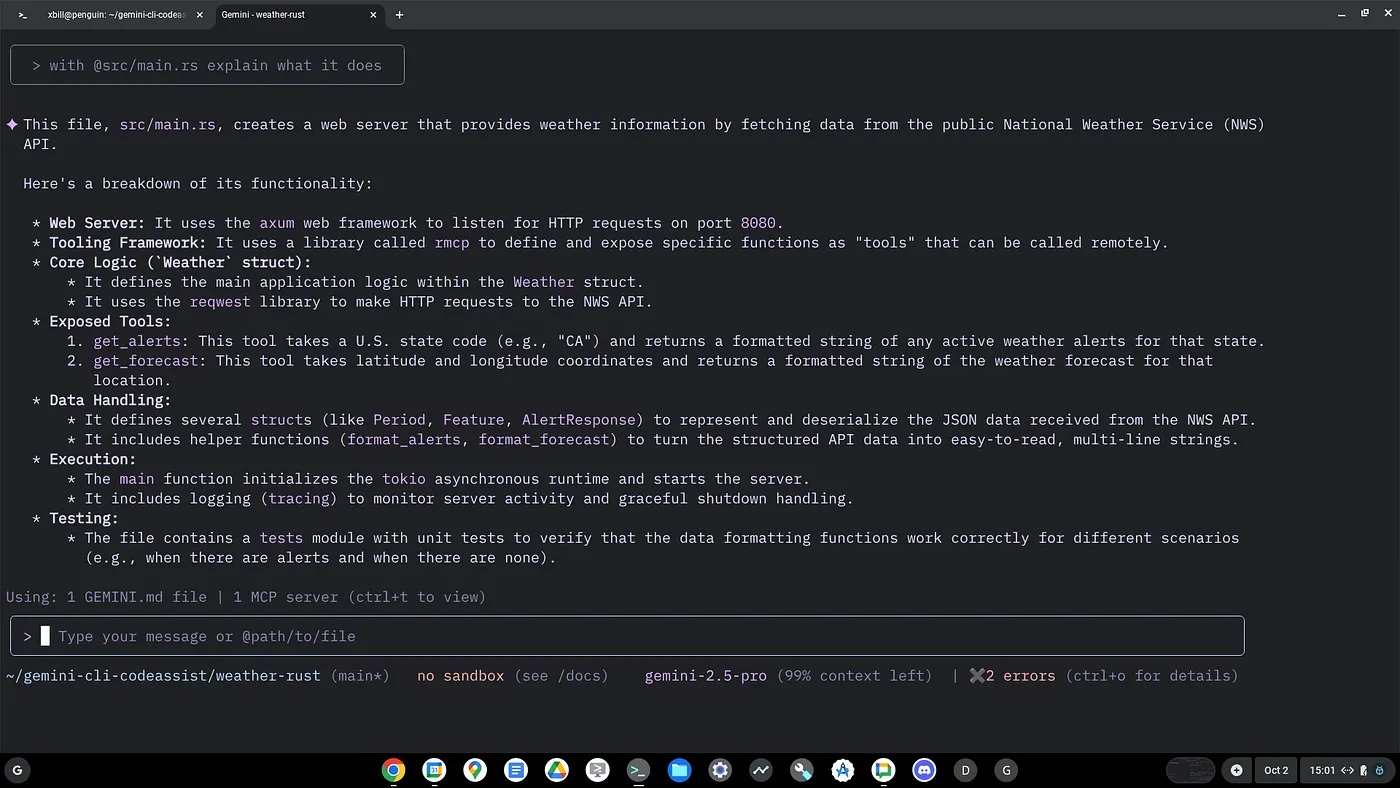
Task: Open Google Docs from the shelf
Action: (x=516, y=770)
